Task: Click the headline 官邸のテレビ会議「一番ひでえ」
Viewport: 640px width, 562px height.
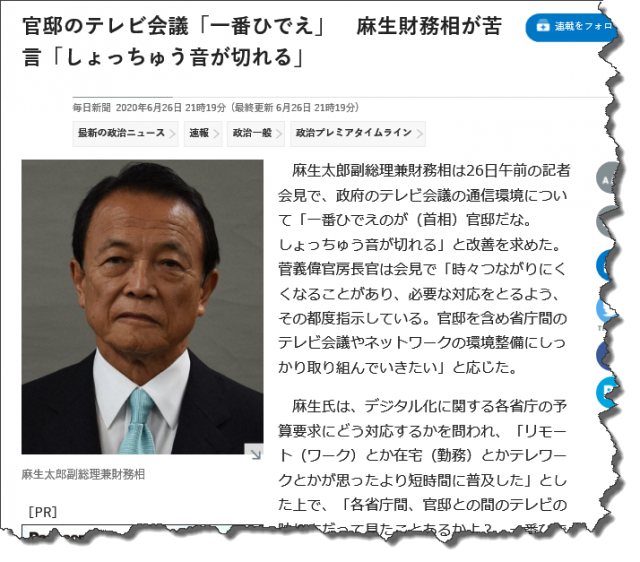Action: [x=173, y=27]
